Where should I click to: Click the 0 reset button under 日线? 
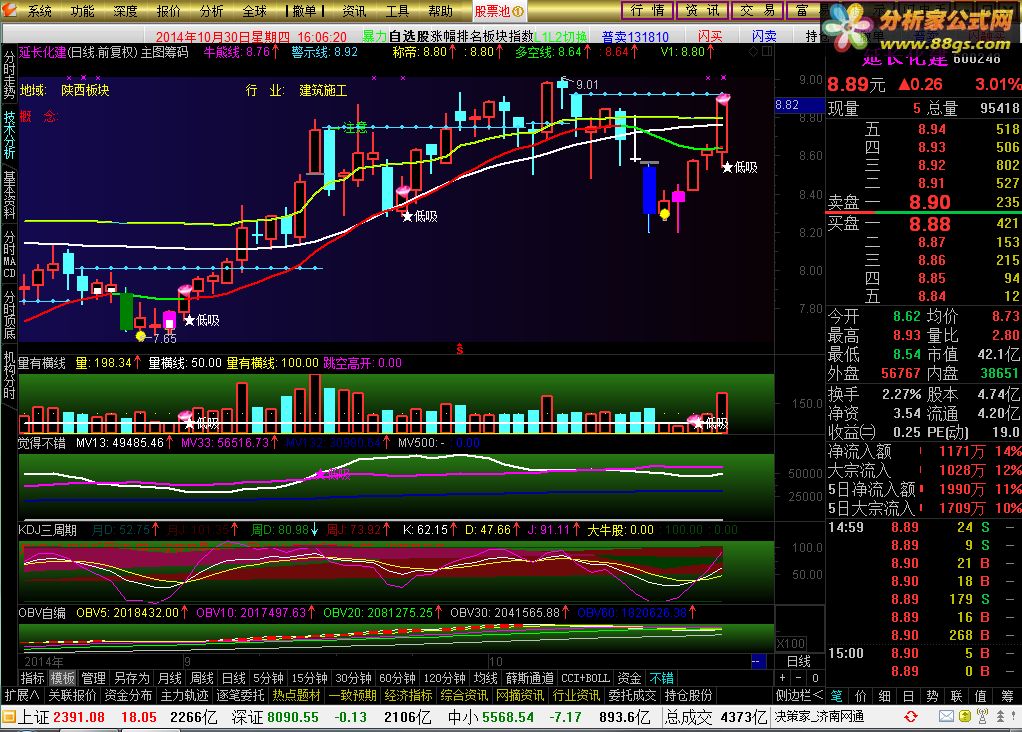[815, 678]
